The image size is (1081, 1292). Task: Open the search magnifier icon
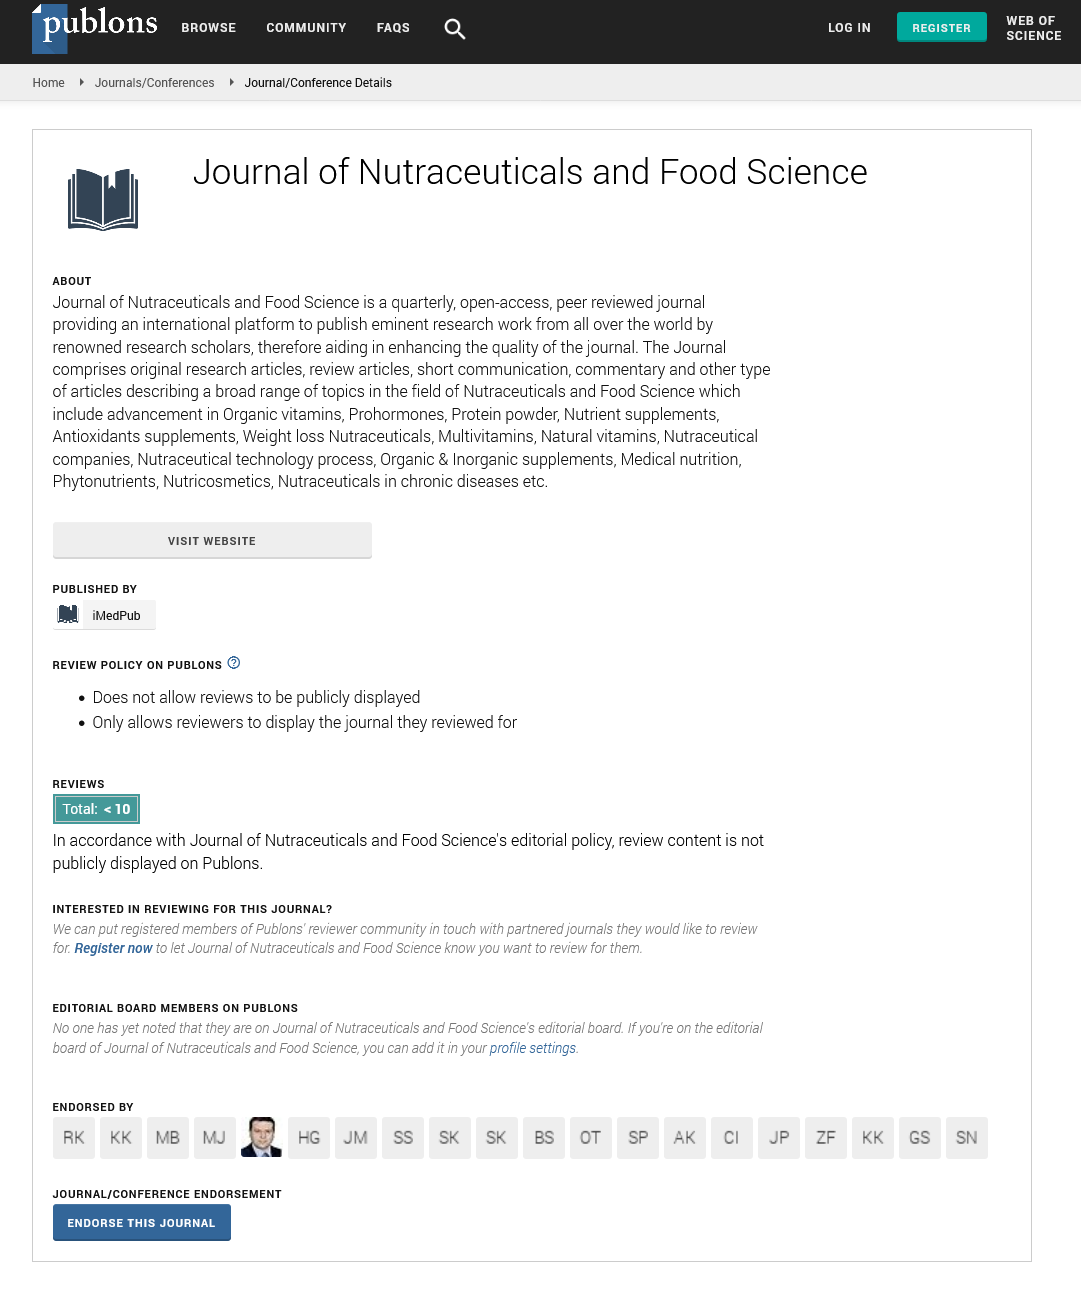(x=455, y=29)
